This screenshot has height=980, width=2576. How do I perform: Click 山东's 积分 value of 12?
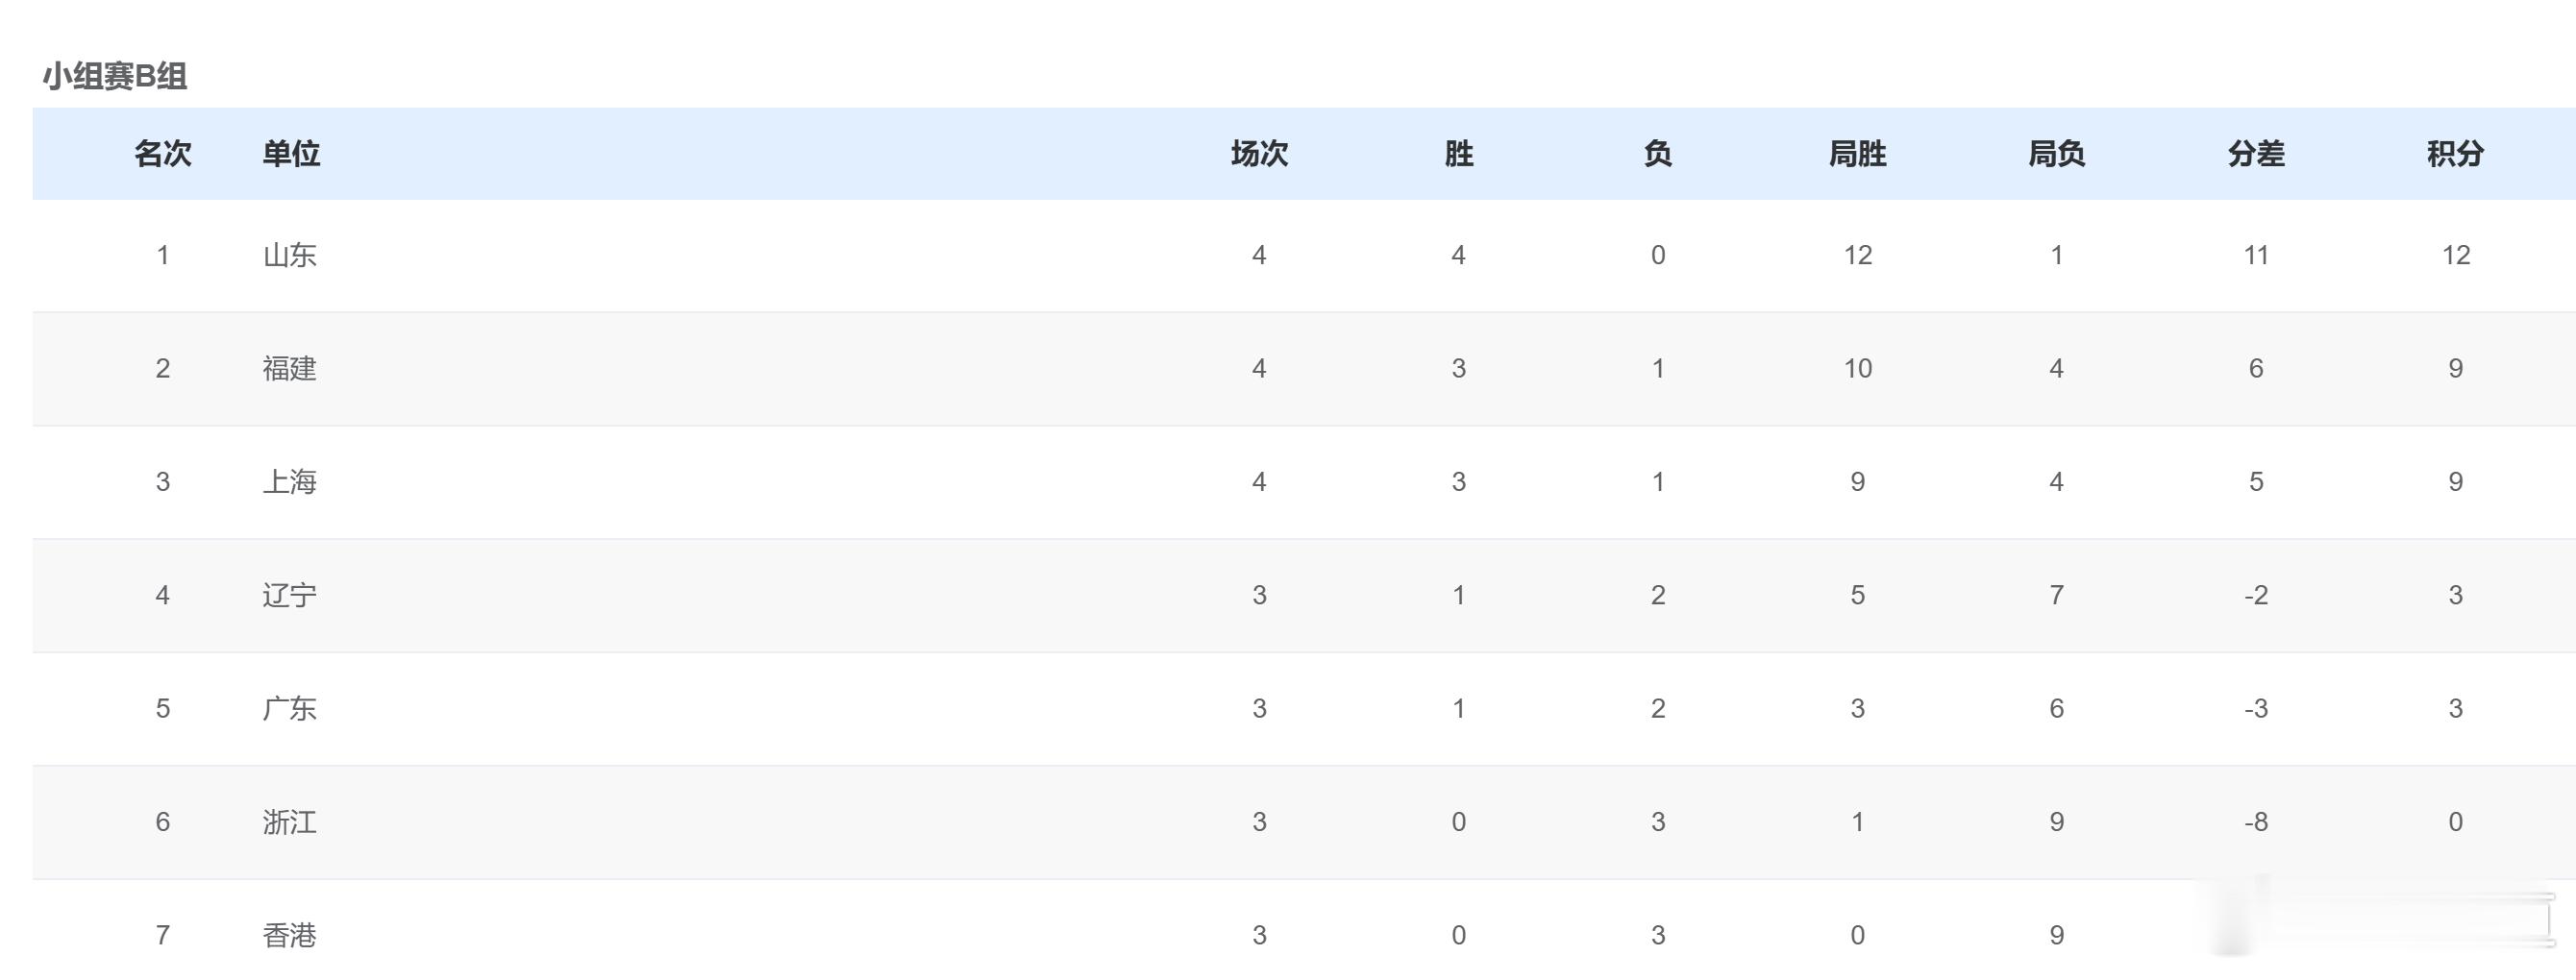tap(2456, 256)
